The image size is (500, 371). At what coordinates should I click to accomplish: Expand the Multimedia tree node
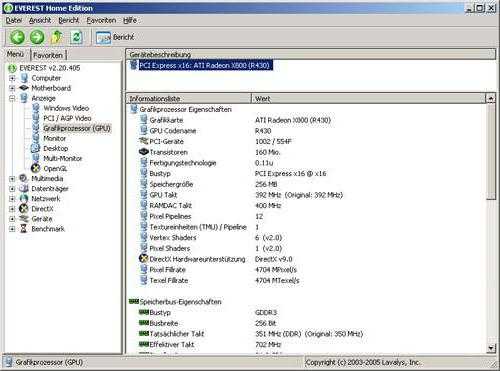12,179
